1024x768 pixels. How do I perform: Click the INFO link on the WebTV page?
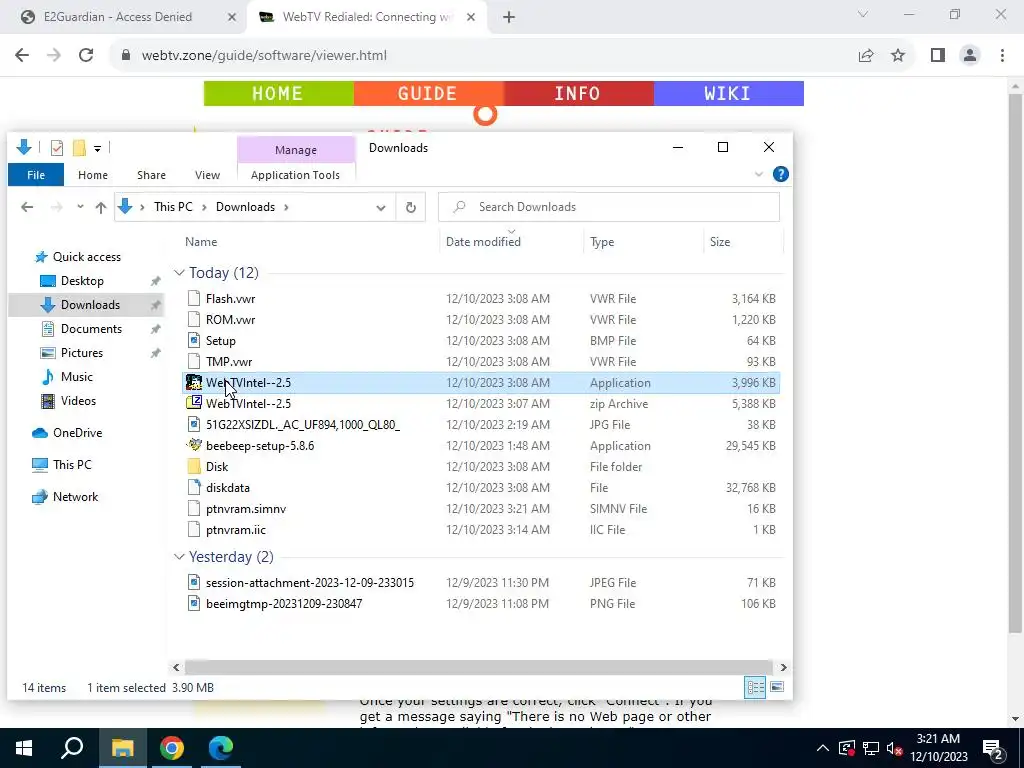tap(578, 93)
